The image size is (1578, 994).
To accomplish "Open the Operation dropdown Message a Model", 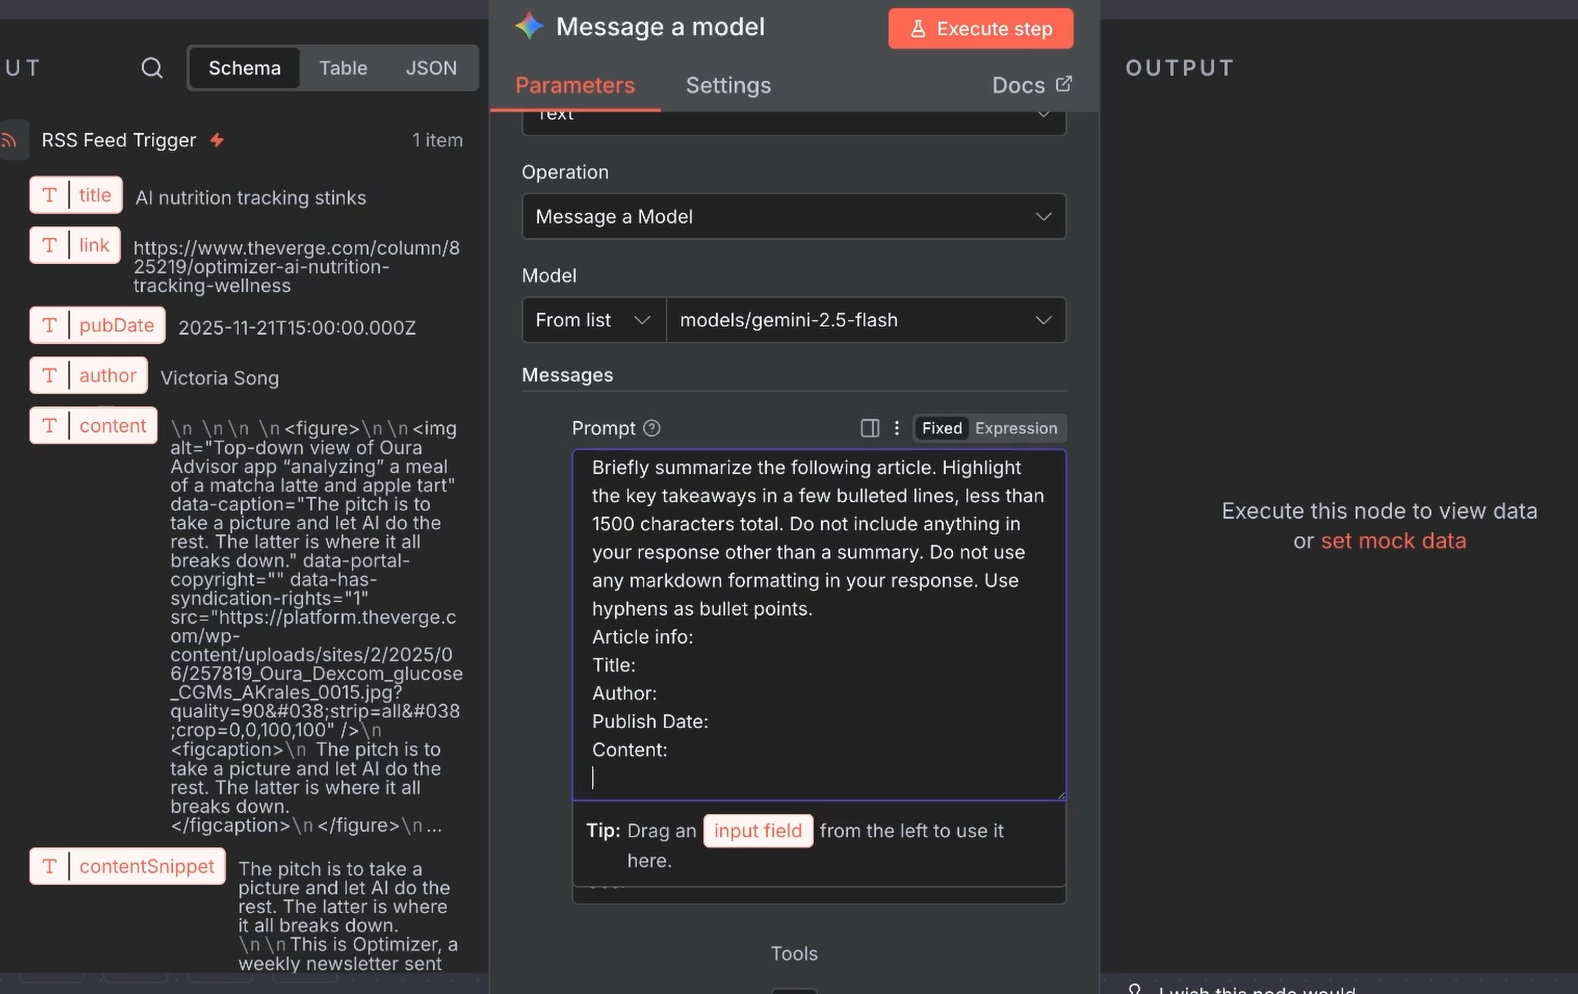I will click(794, 216).
